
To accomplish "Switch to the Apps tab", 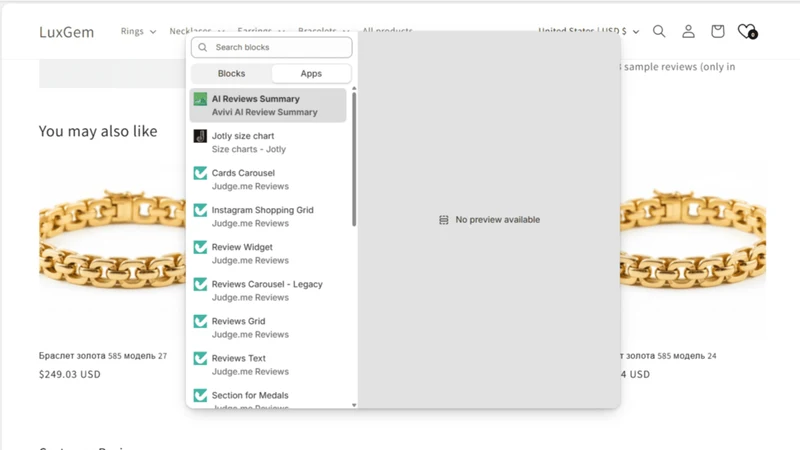I will tap(311, 73).
